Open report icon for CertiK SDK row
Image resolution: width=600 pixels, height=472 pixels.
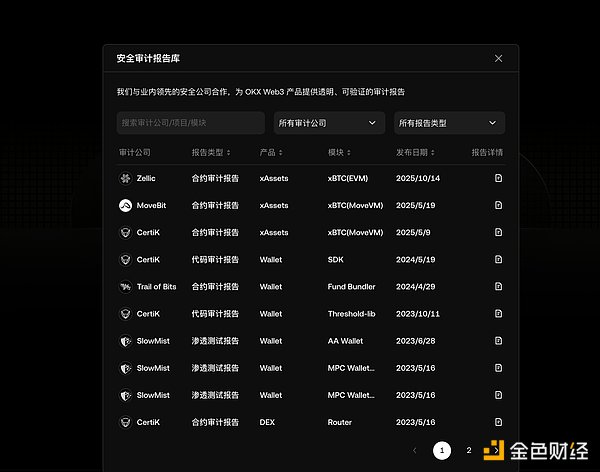point(498,259)
